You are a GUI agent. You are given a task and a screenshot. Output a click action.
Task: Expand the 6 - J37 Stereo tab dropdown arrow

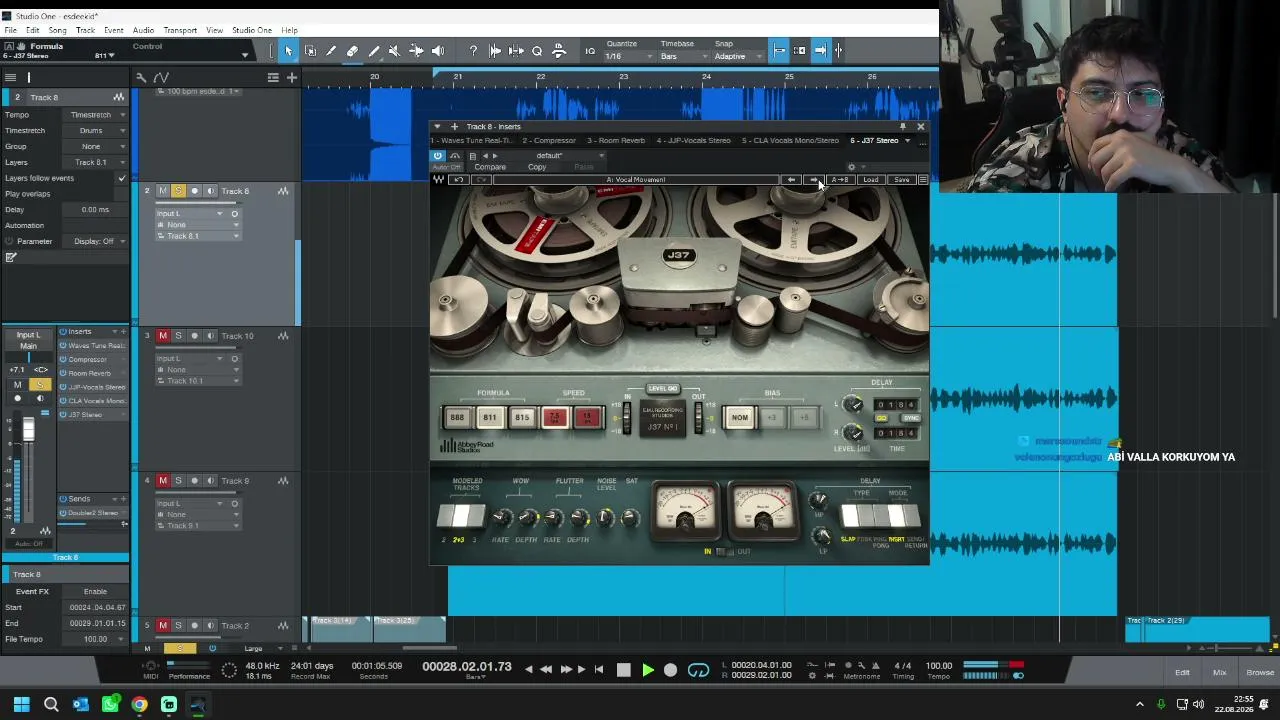(x=908, y=141)
